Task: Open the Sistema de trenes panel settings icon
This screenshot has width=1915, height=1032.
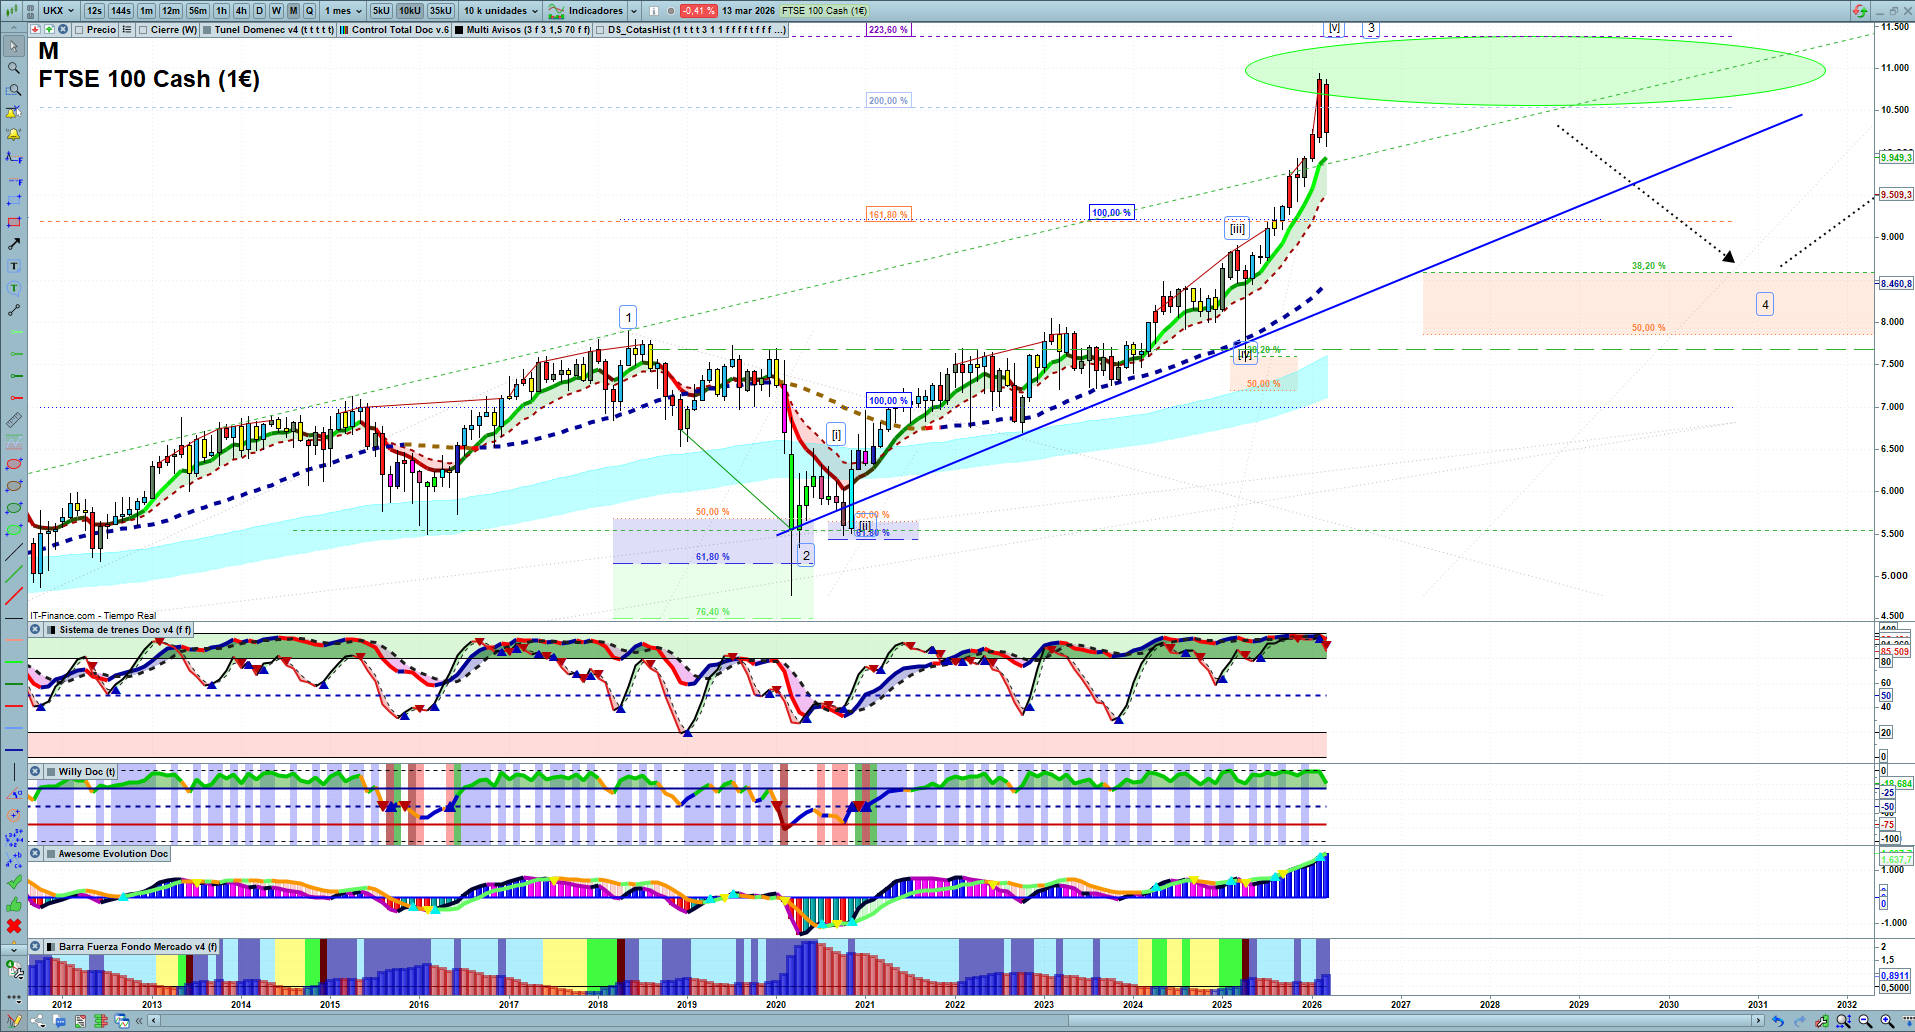Action: pos(35,630)
